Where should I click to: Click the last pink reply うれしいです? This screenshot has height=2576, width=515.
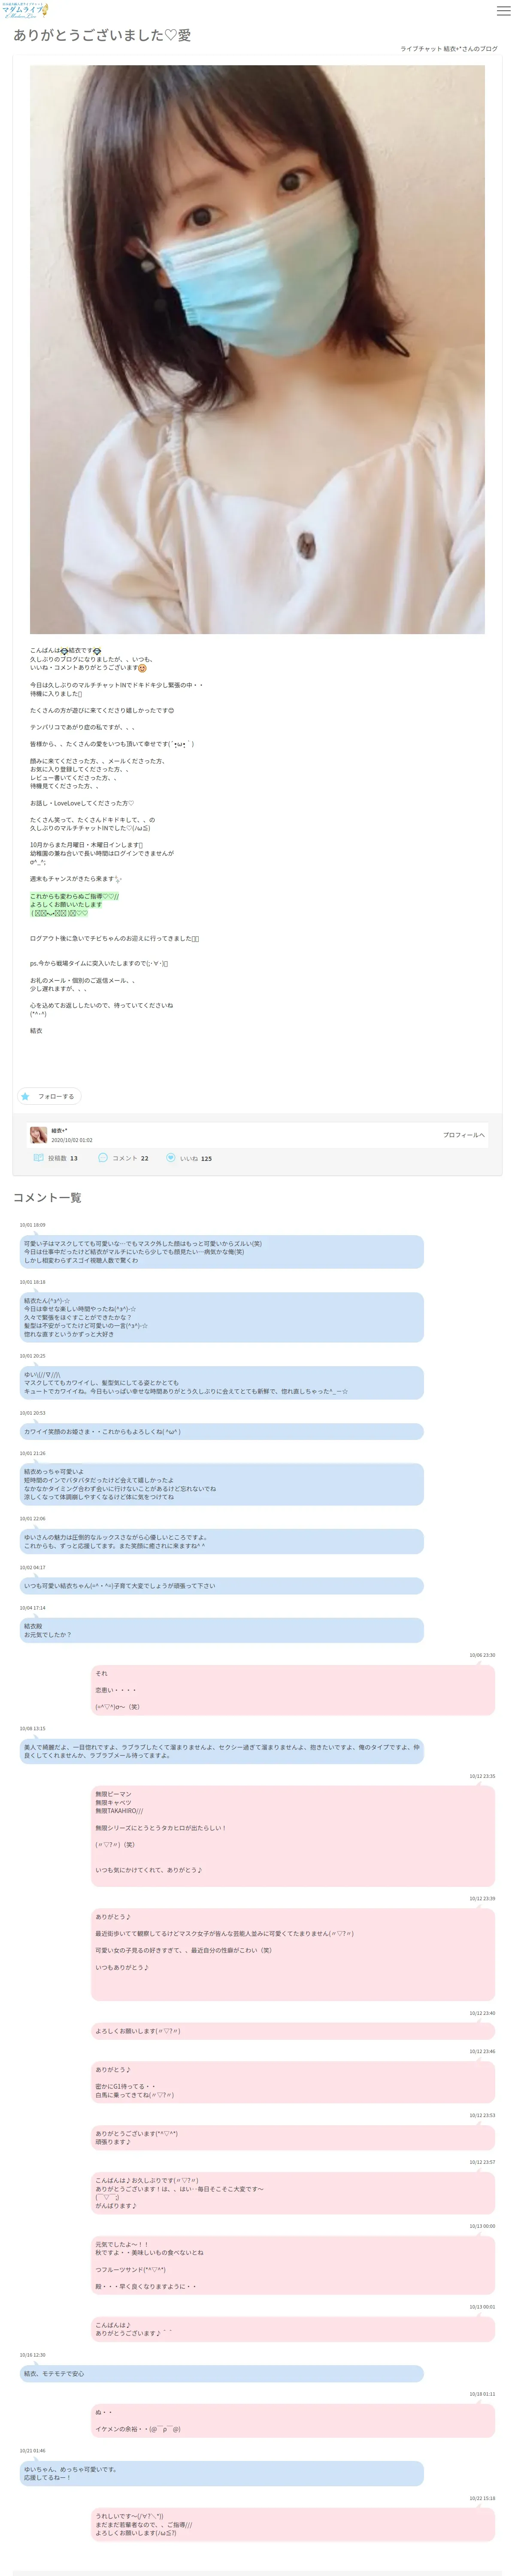click(x=293, y=2524)
